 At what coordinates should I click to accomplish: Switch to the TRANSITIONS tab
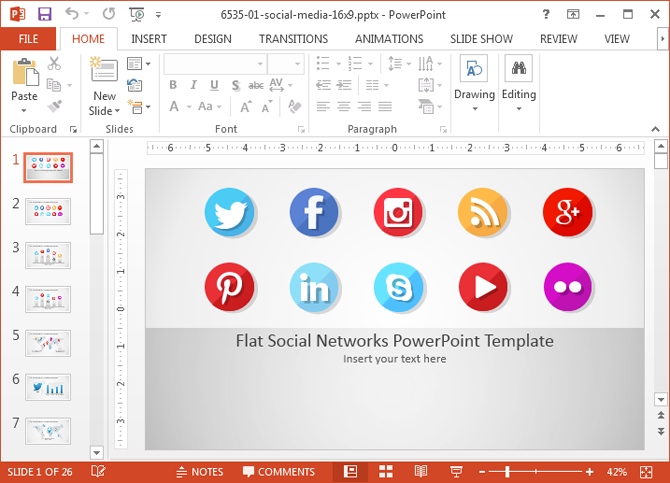pos(294,39)
